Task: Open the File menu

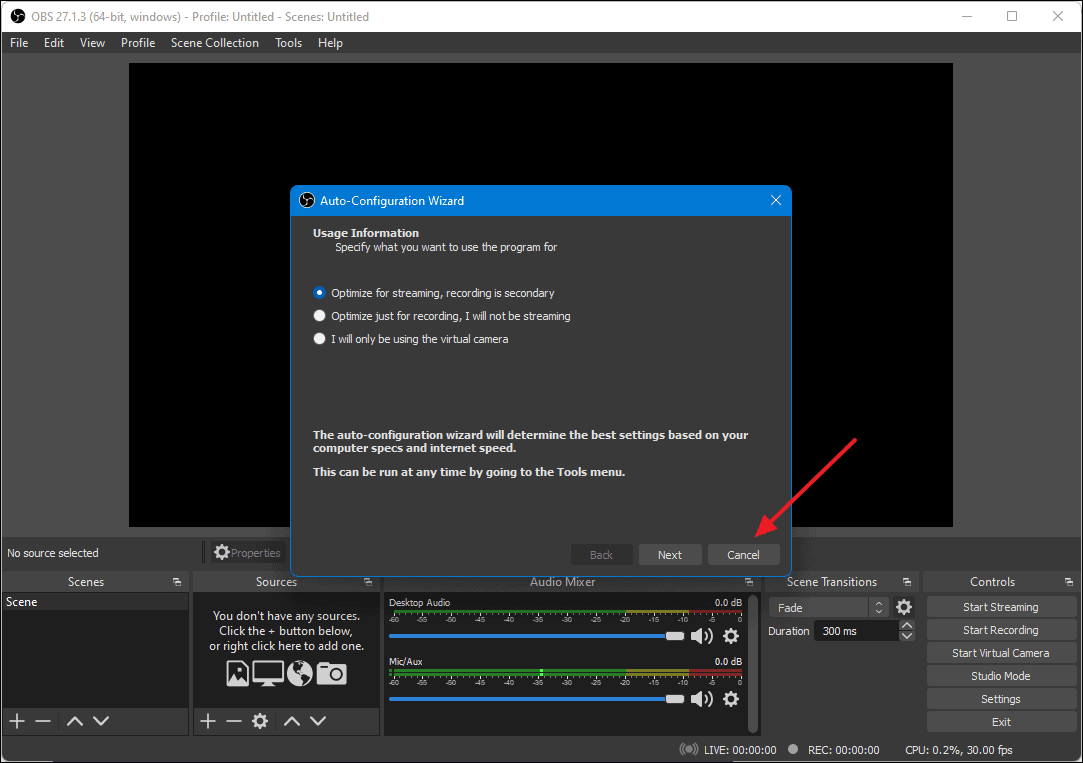Action: 19,43
